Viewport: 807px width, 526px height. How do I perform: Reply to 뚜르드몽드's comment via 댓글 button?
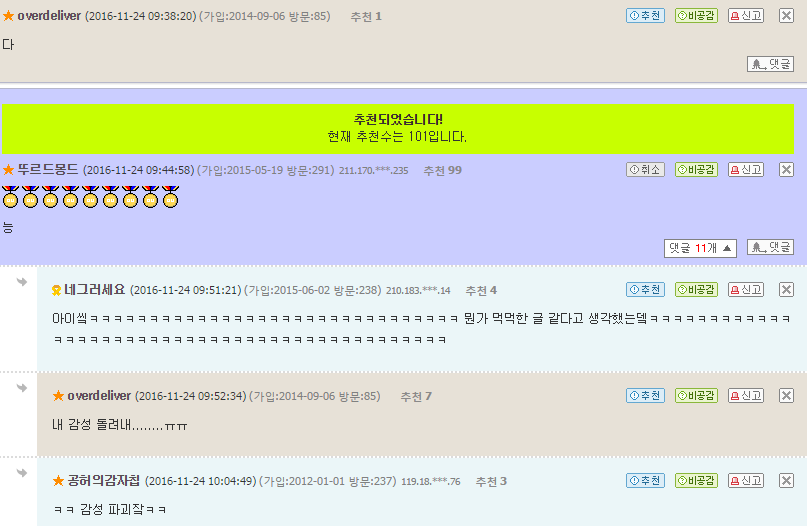click(x=770, y=247)
